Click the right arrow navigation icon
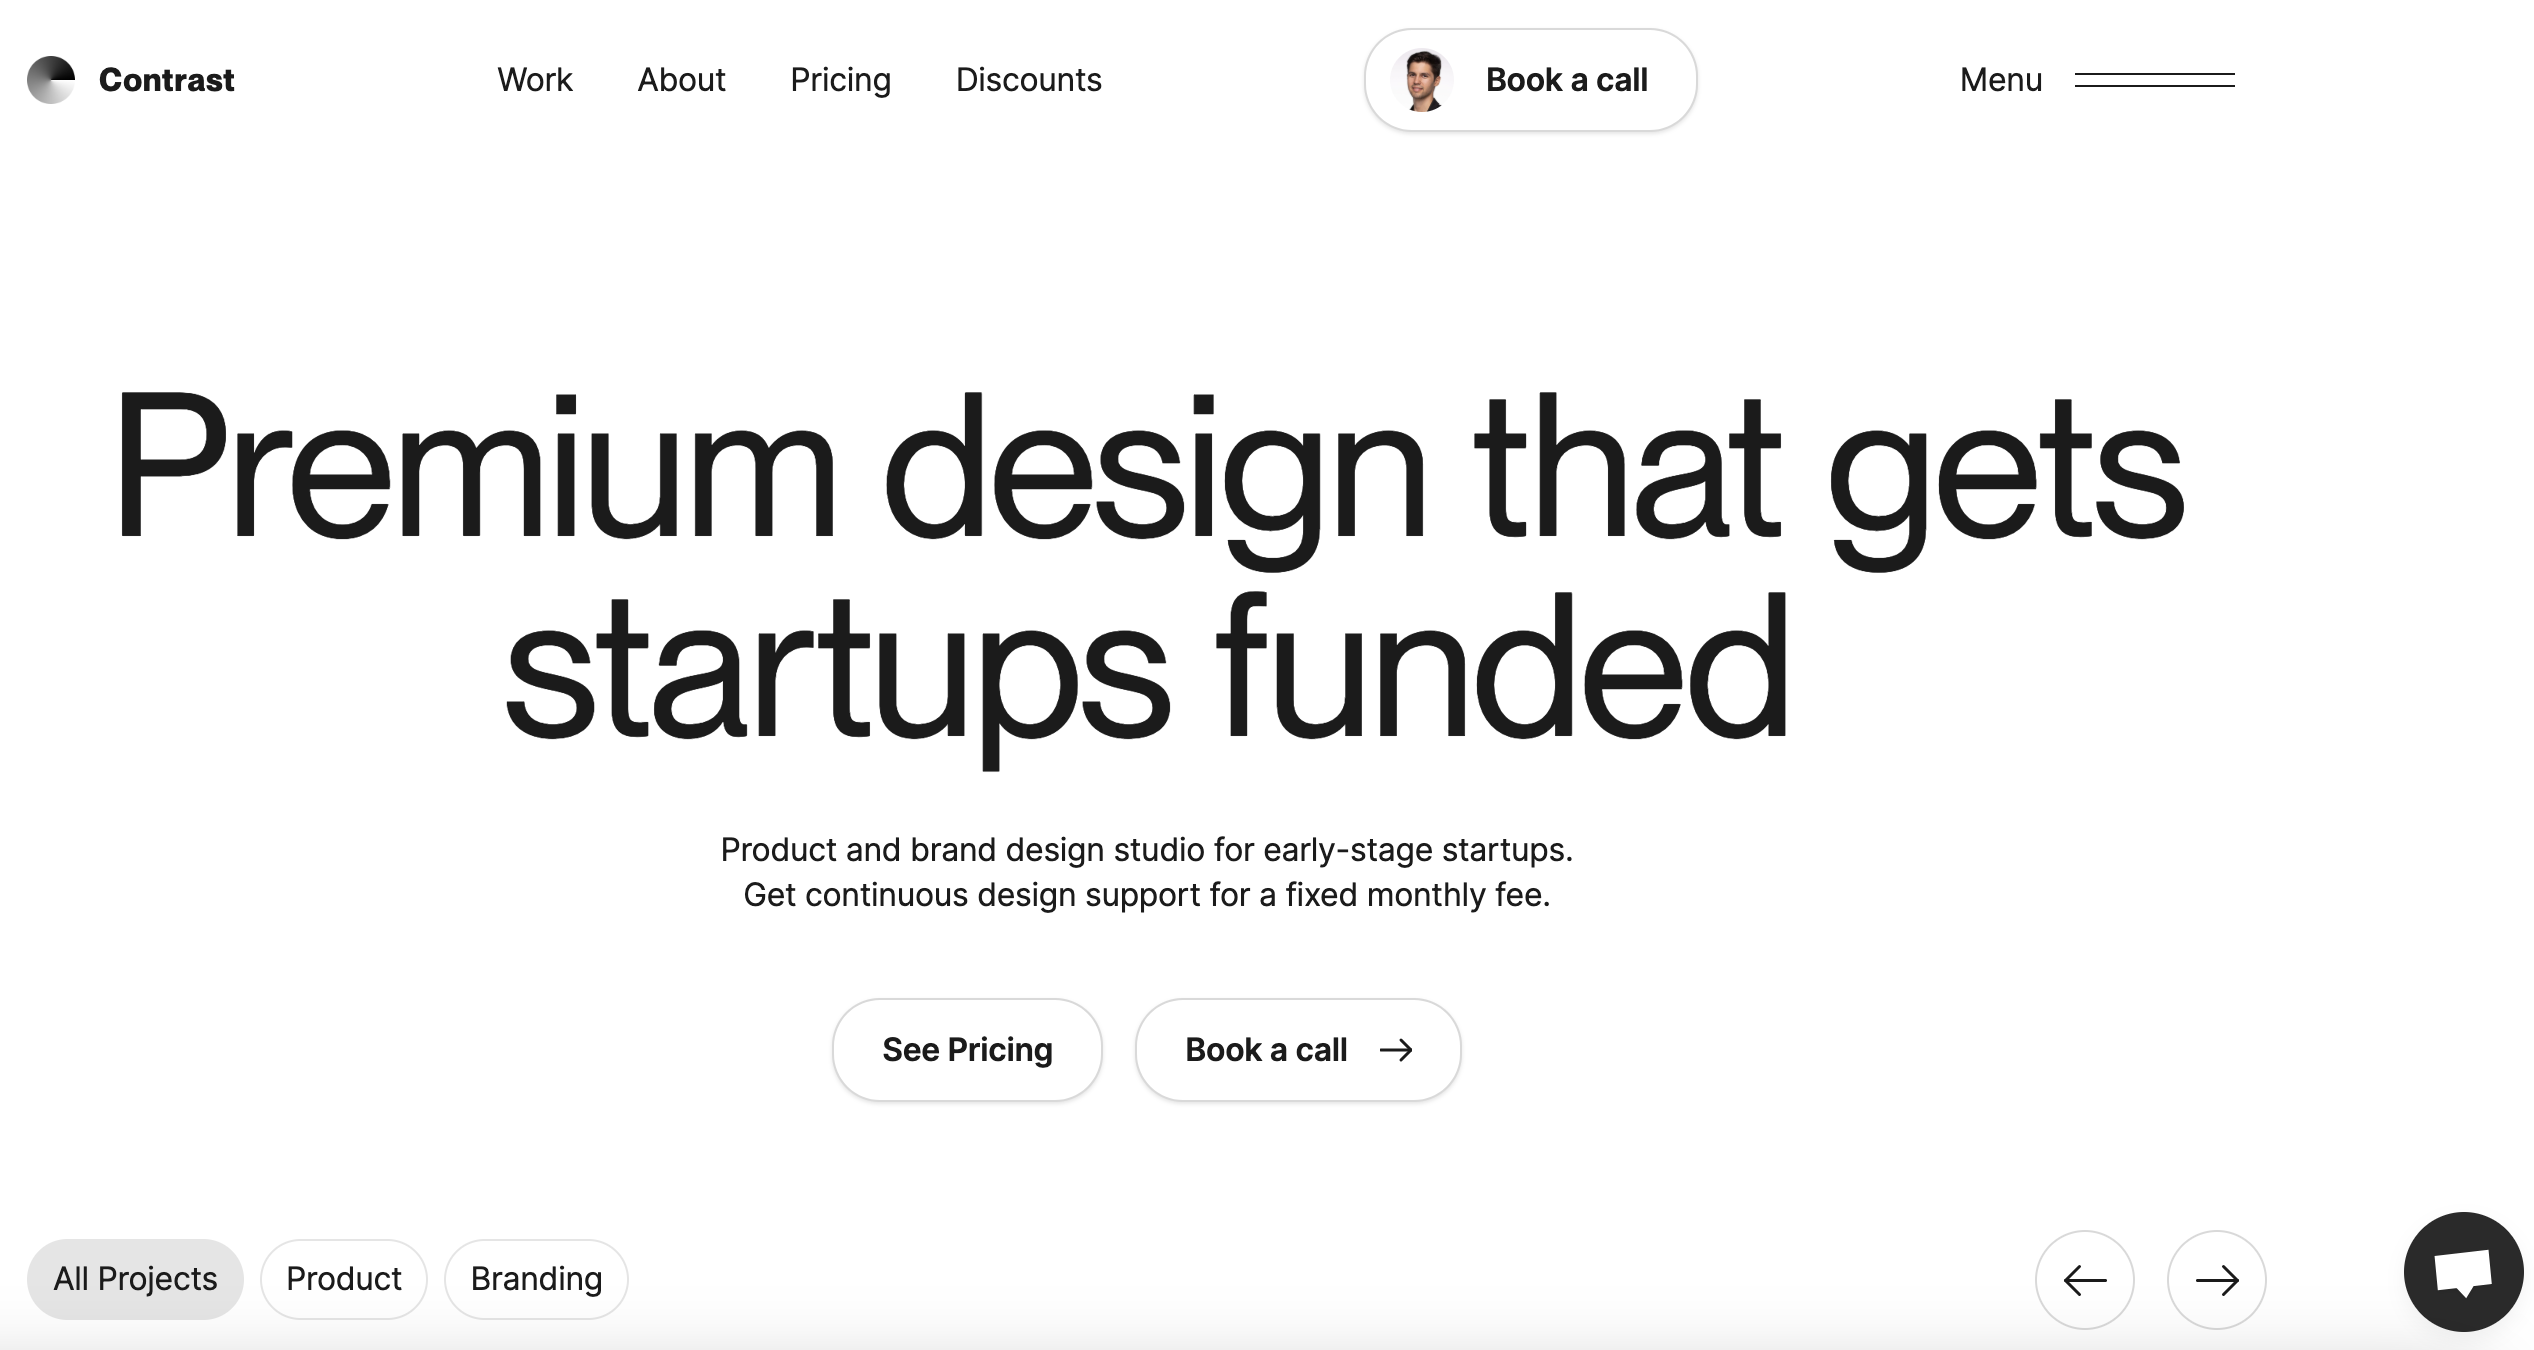2534x1350 pixels. click(2217, 1280)
